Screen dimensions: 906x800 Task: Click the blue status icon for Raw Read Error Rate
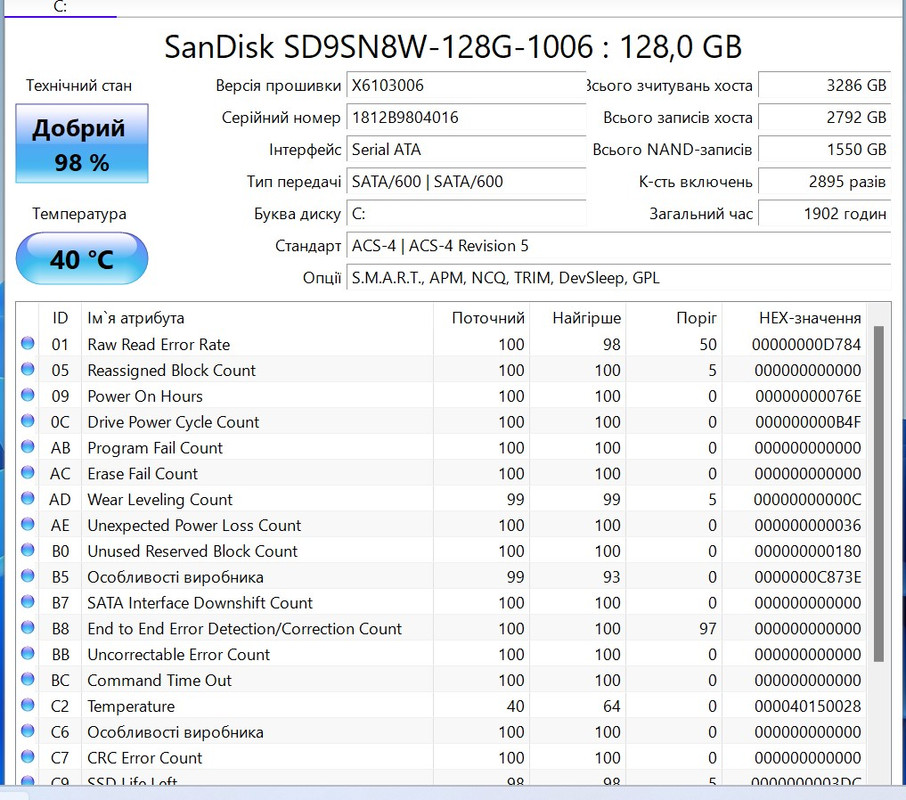coord(27,343)
